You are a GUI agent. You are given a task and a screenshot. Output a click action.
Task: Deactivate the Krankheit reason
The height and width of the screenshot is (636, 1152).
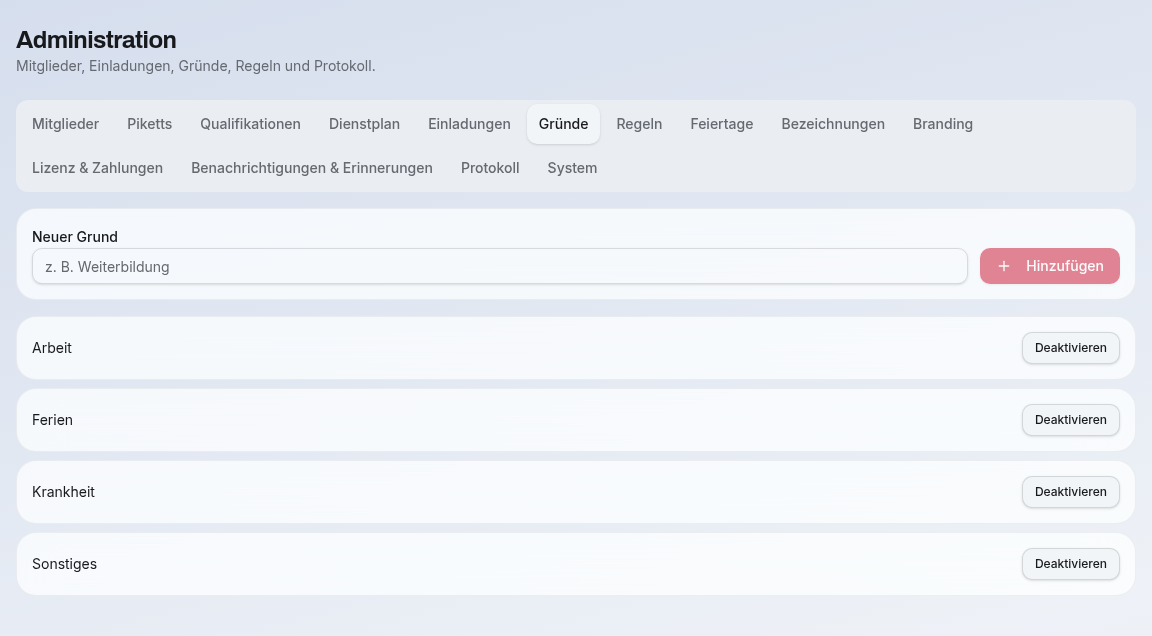tap(1070, 492)
